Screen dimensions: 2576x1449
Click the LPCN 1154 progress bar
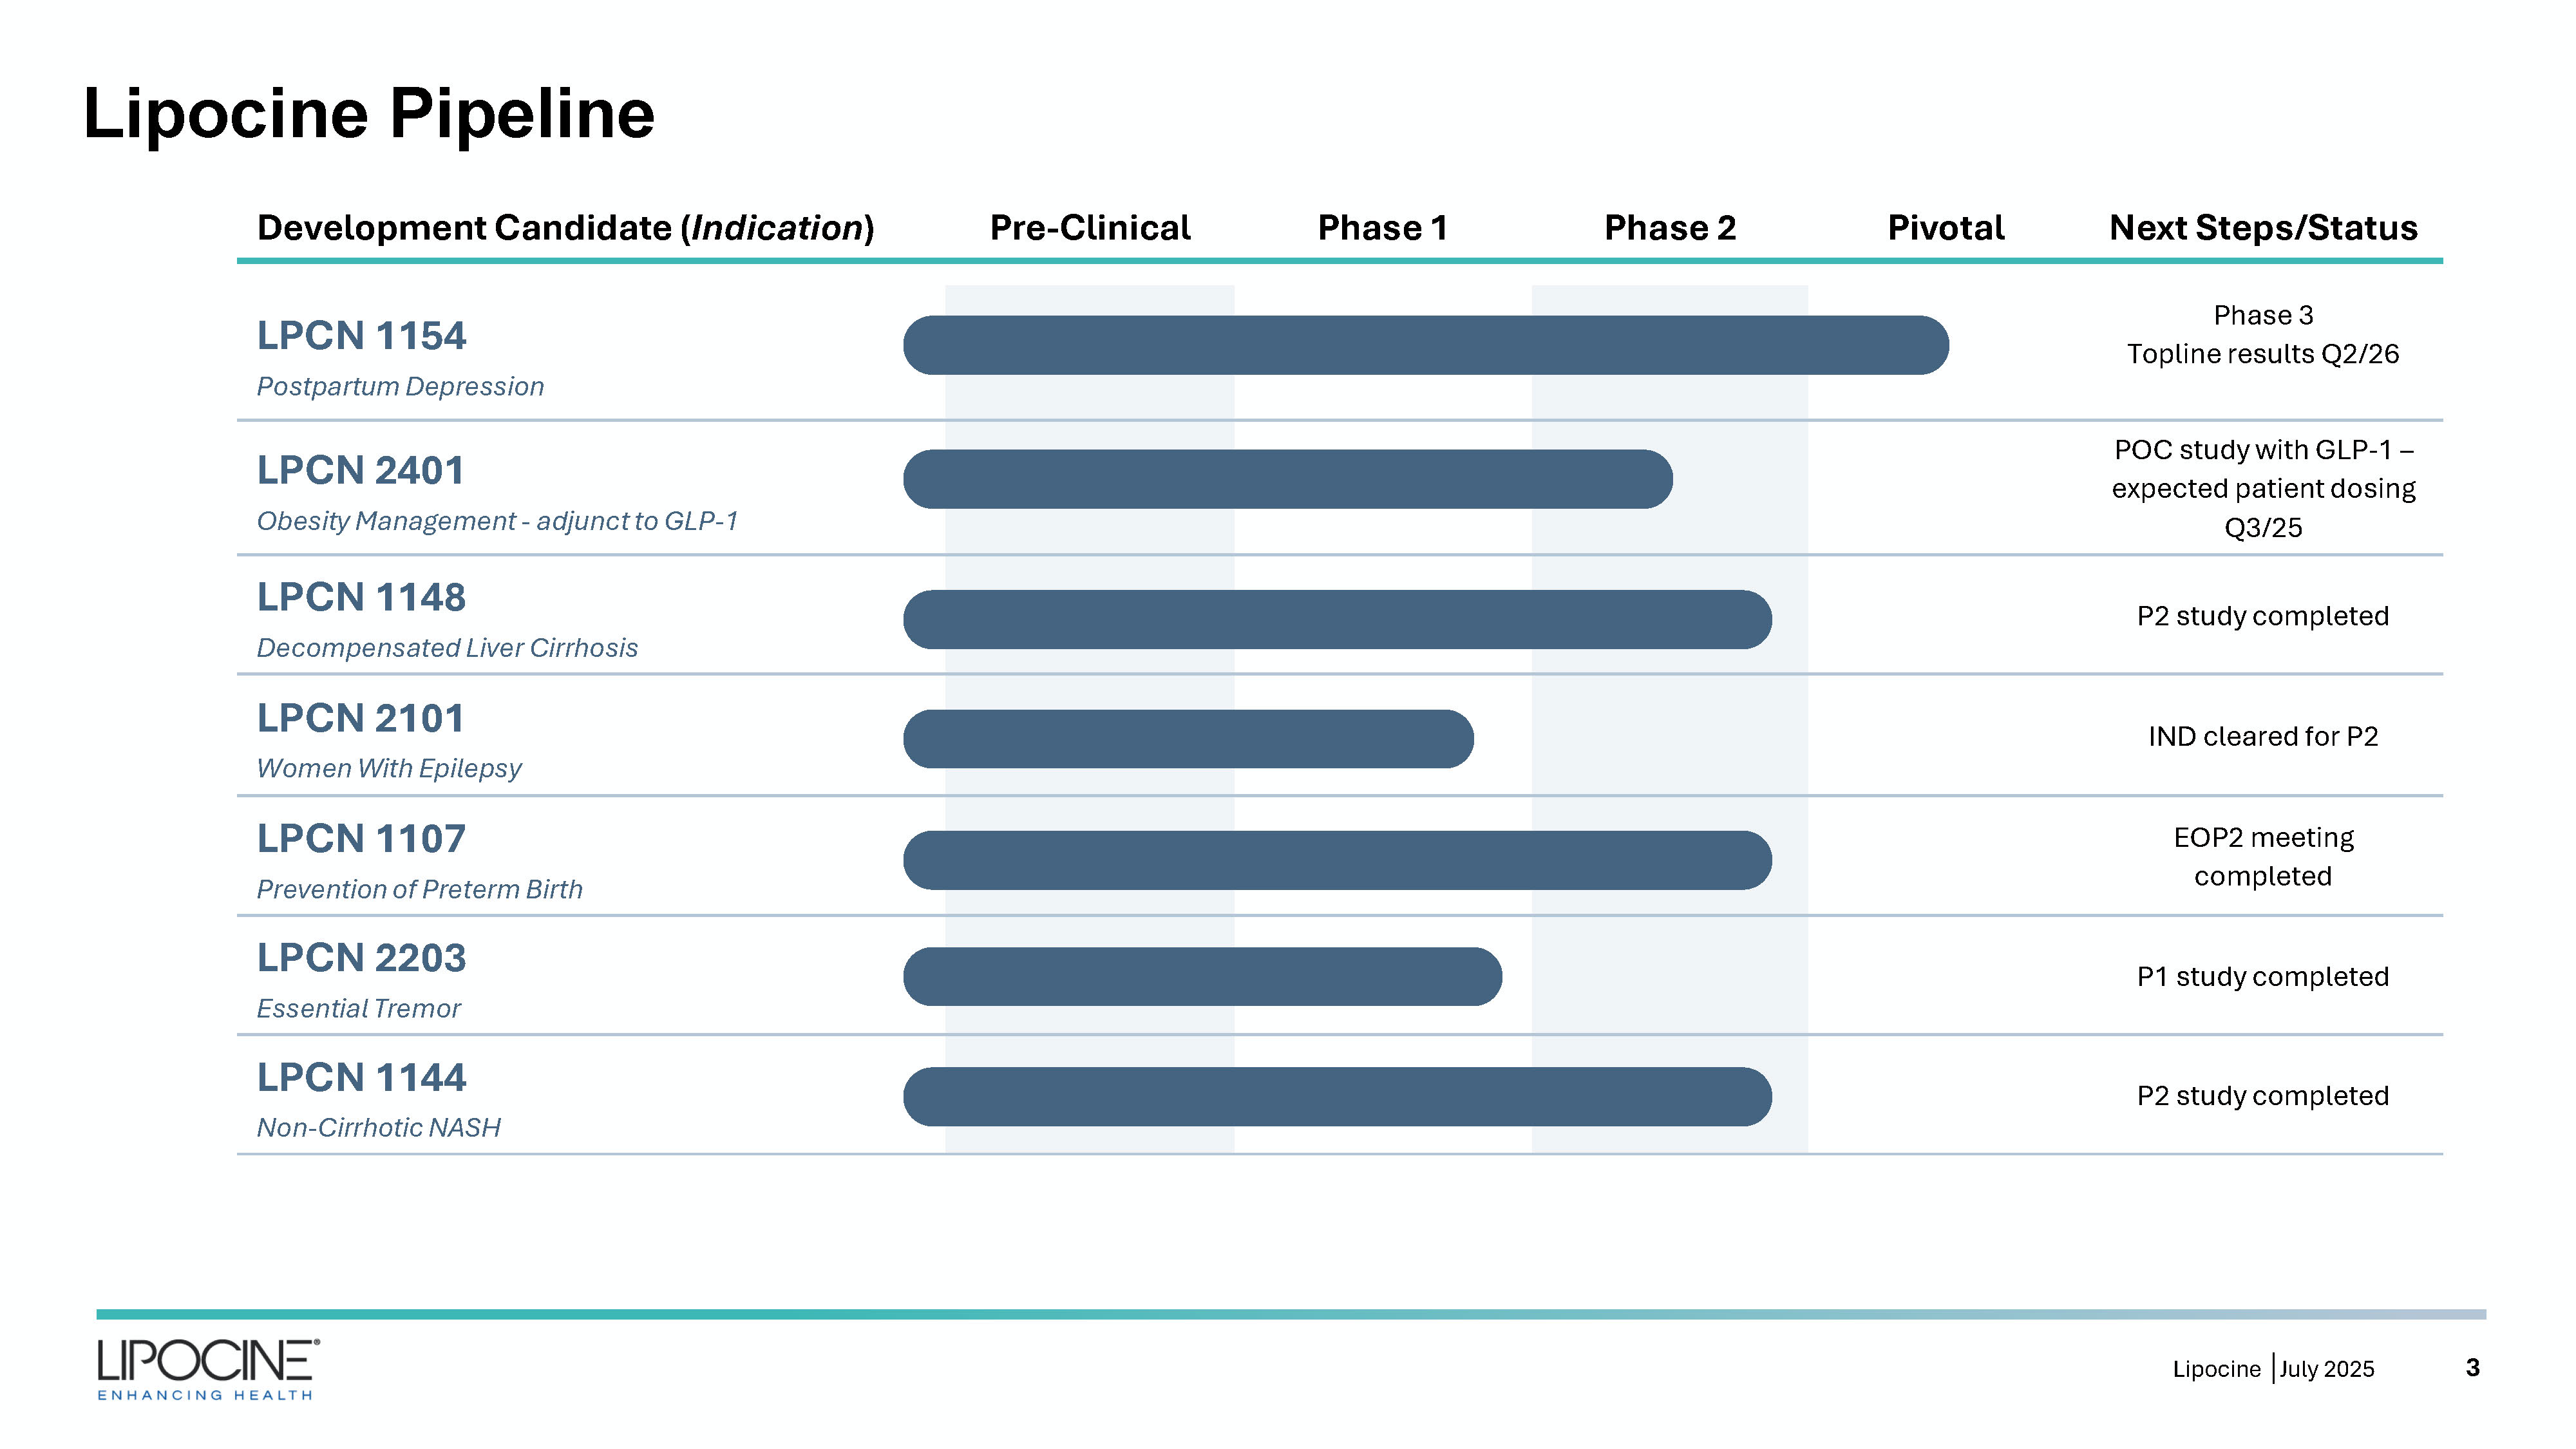[x=1425, y=345]
